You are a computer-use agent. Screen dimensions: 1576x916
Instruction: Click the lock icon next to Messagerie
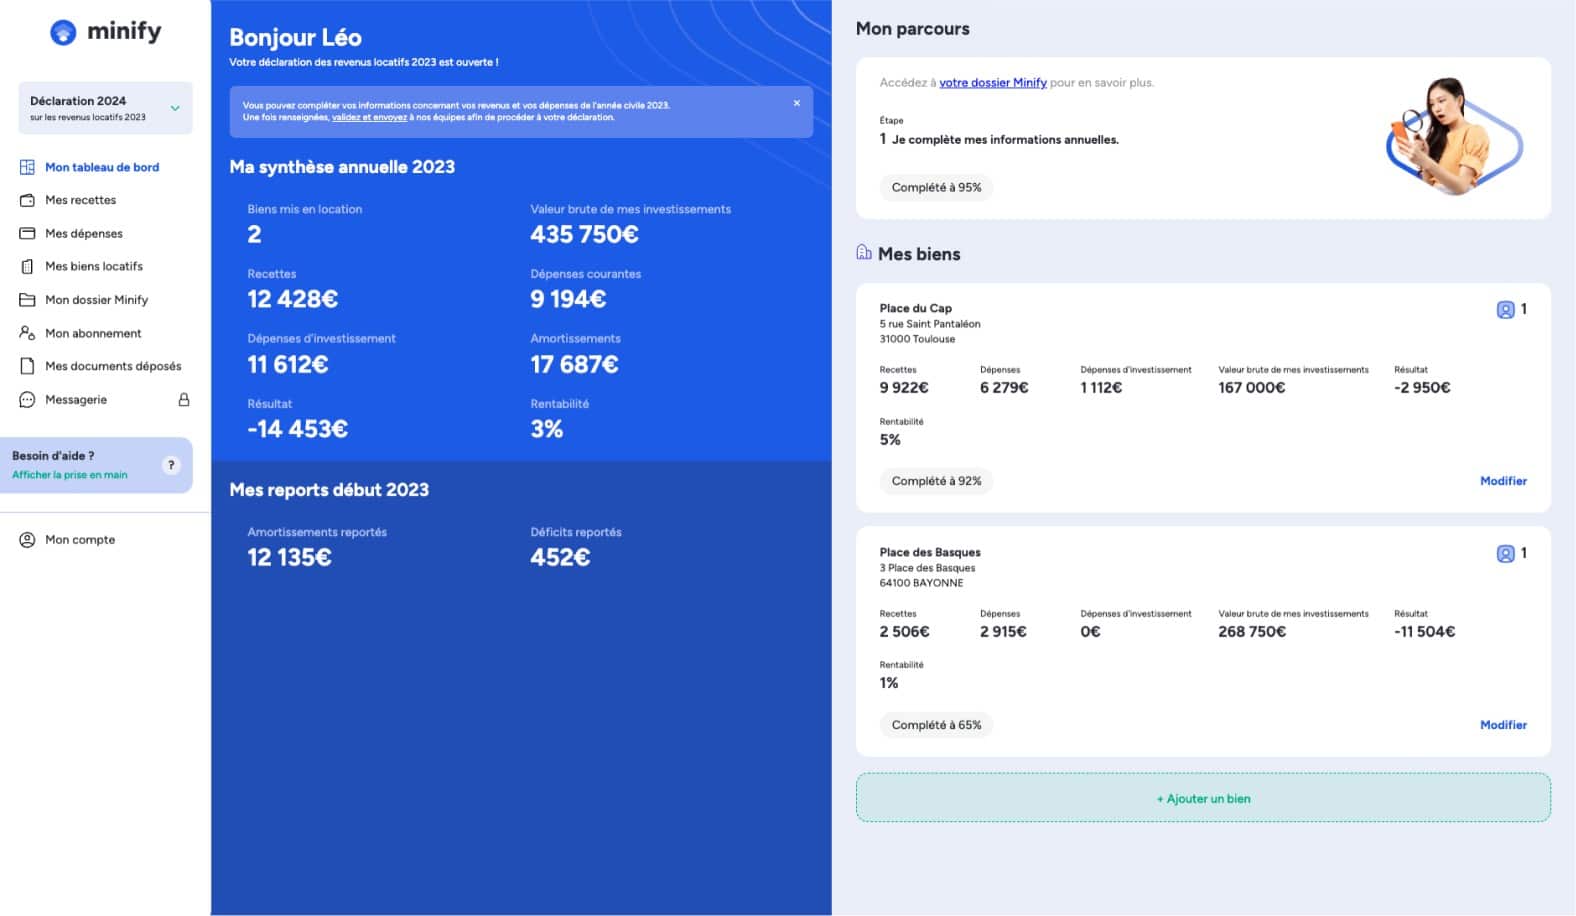coord(184,399)
